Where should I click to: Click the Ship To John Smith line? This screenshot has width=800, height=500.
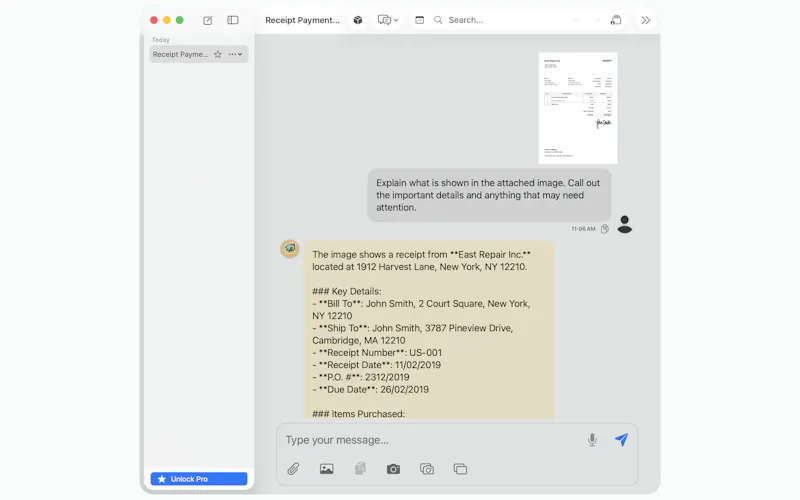point(413,334)
